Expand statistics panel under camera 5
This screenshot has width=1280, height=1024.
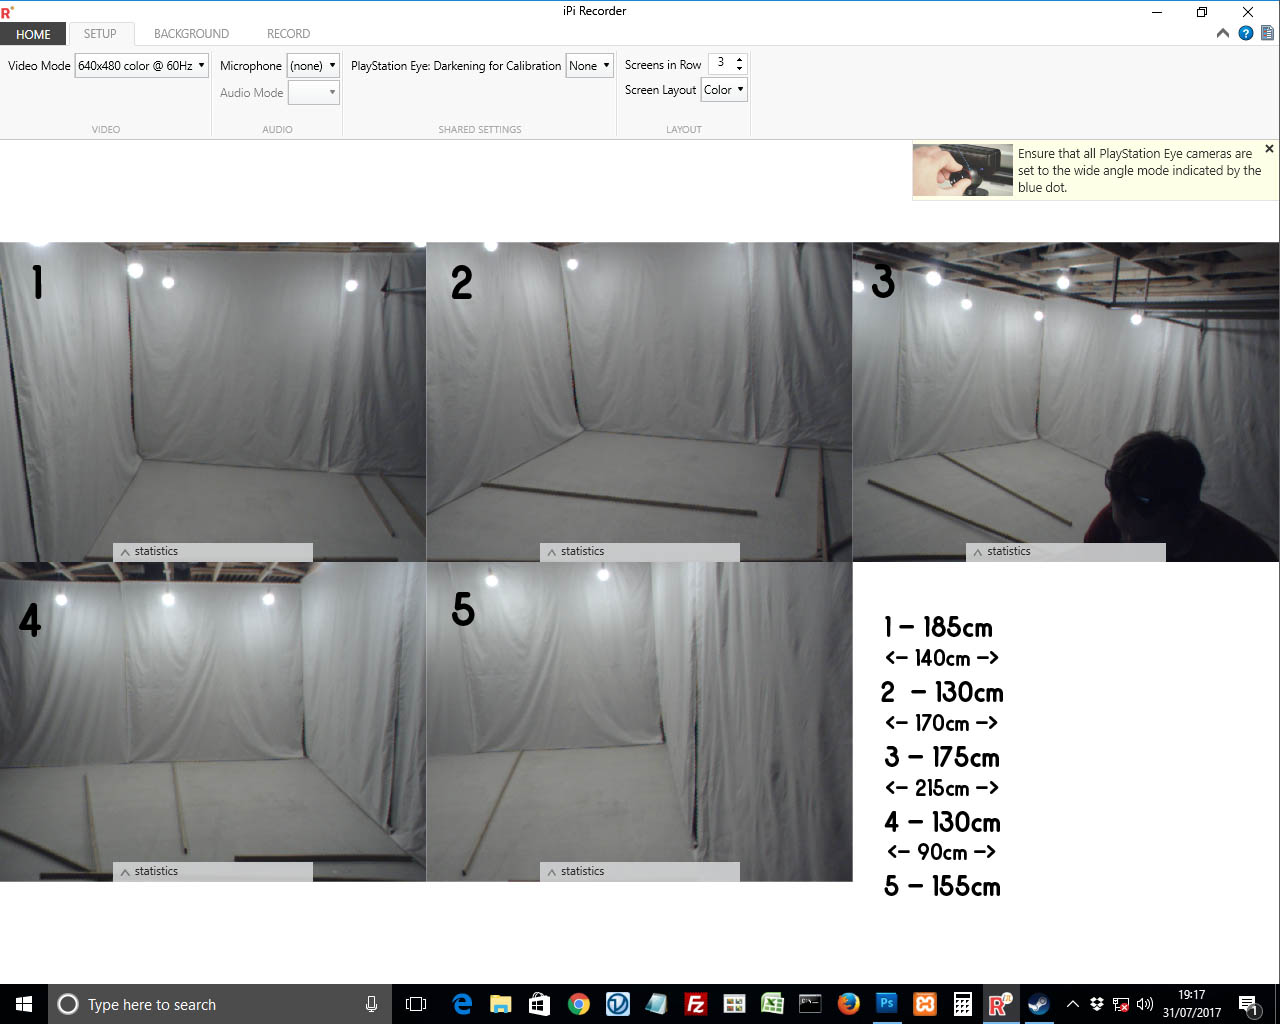(639, 872)
